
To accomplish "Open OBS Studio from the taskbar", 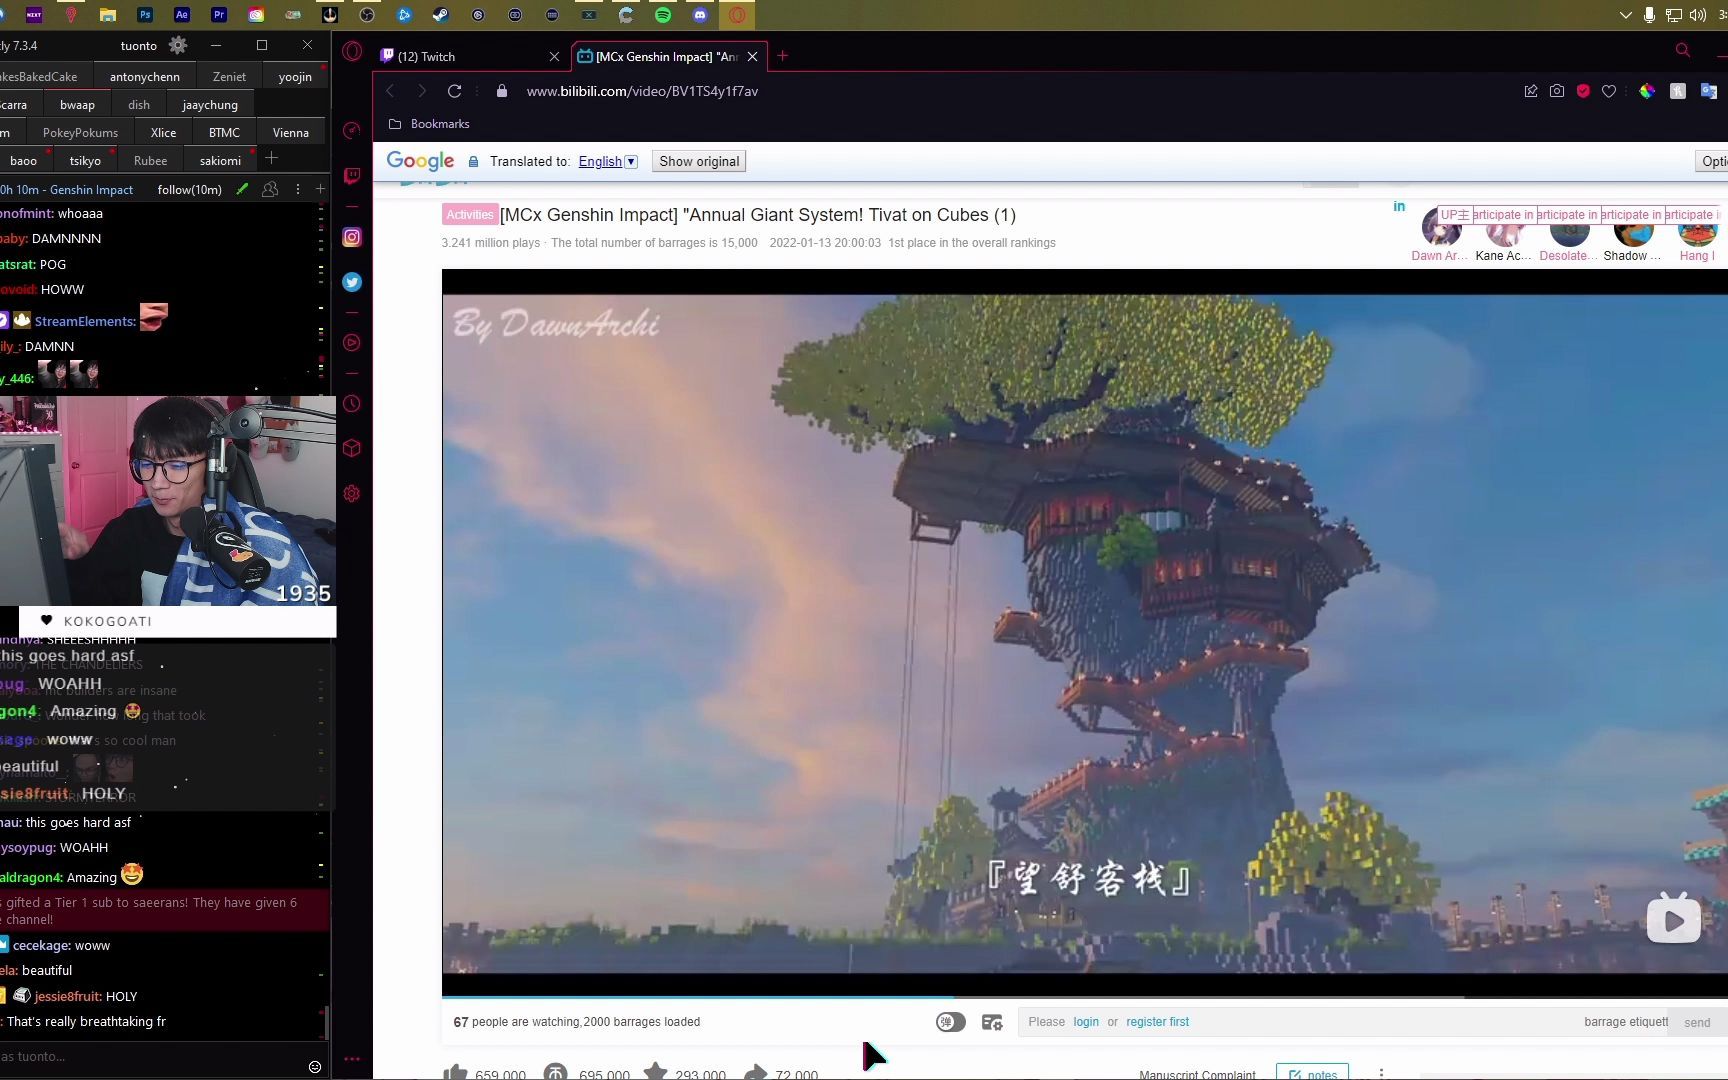I will 367,15.
